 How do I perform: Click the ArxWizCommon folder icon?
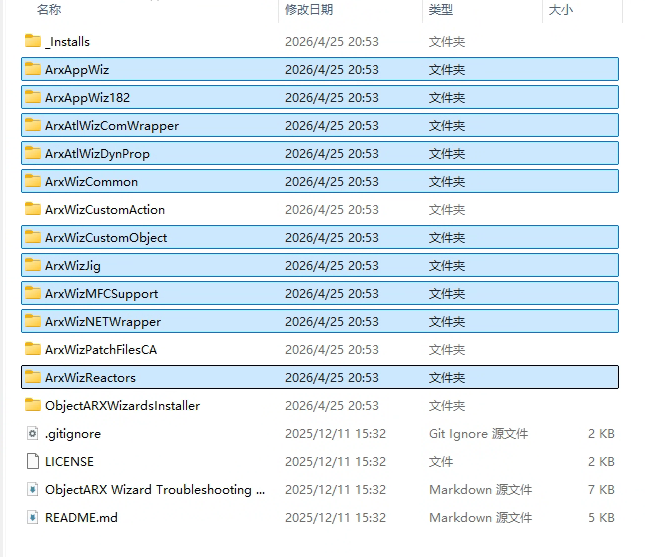point(32,181)
